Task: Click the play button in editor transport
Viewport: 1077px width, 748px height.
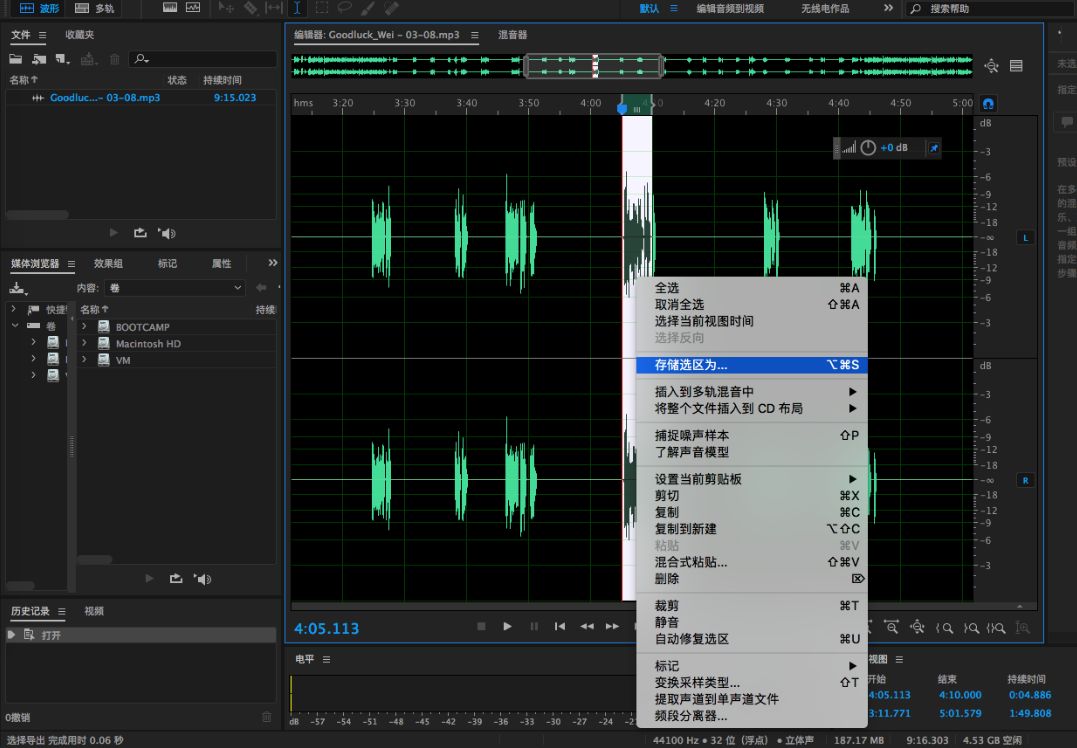Action: (507, 626)
